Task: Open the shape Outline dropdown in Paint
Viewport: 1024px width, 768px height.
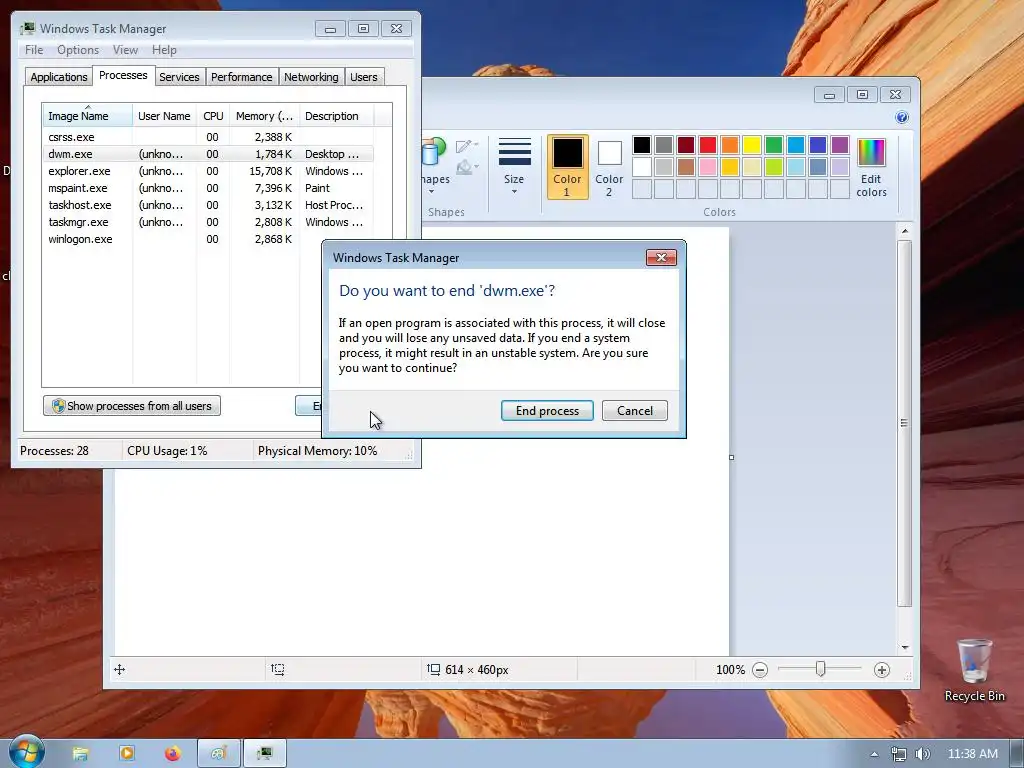Action: tap(467, 146)
